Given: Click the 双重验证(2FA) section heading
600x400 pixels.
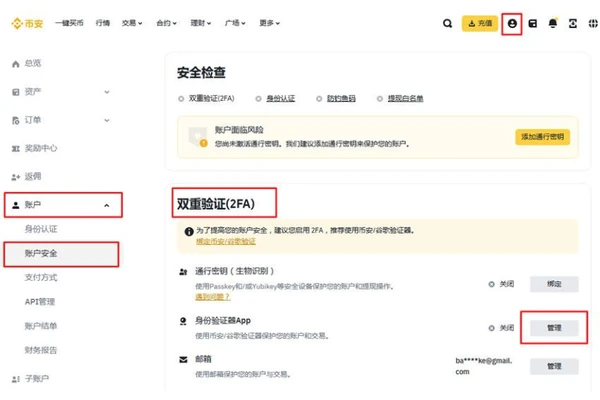Looking at the screenshot, I should [216, 204].
